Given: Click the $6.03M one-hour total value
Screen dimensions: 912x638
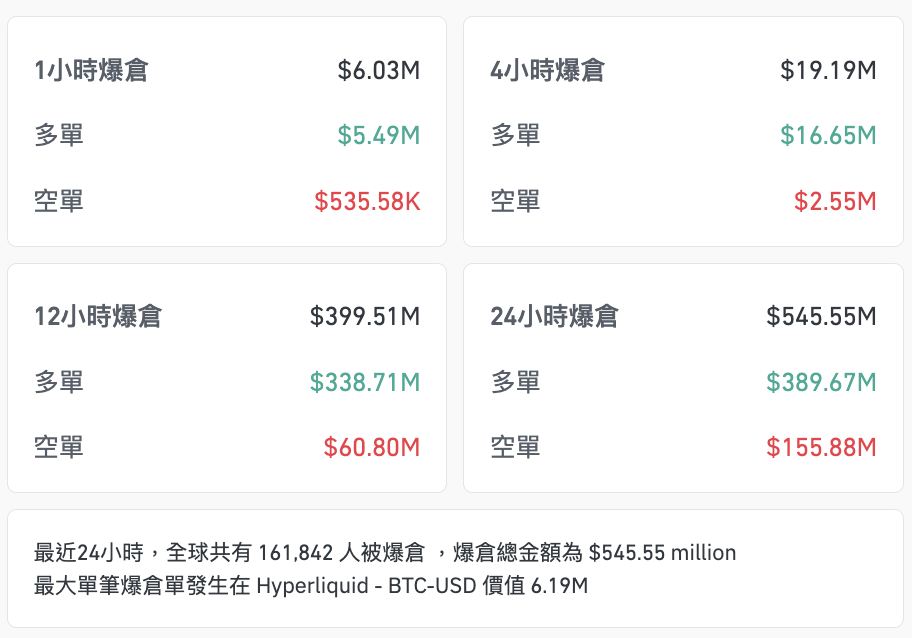Looking at the screenshot, I should coord(379,71).
